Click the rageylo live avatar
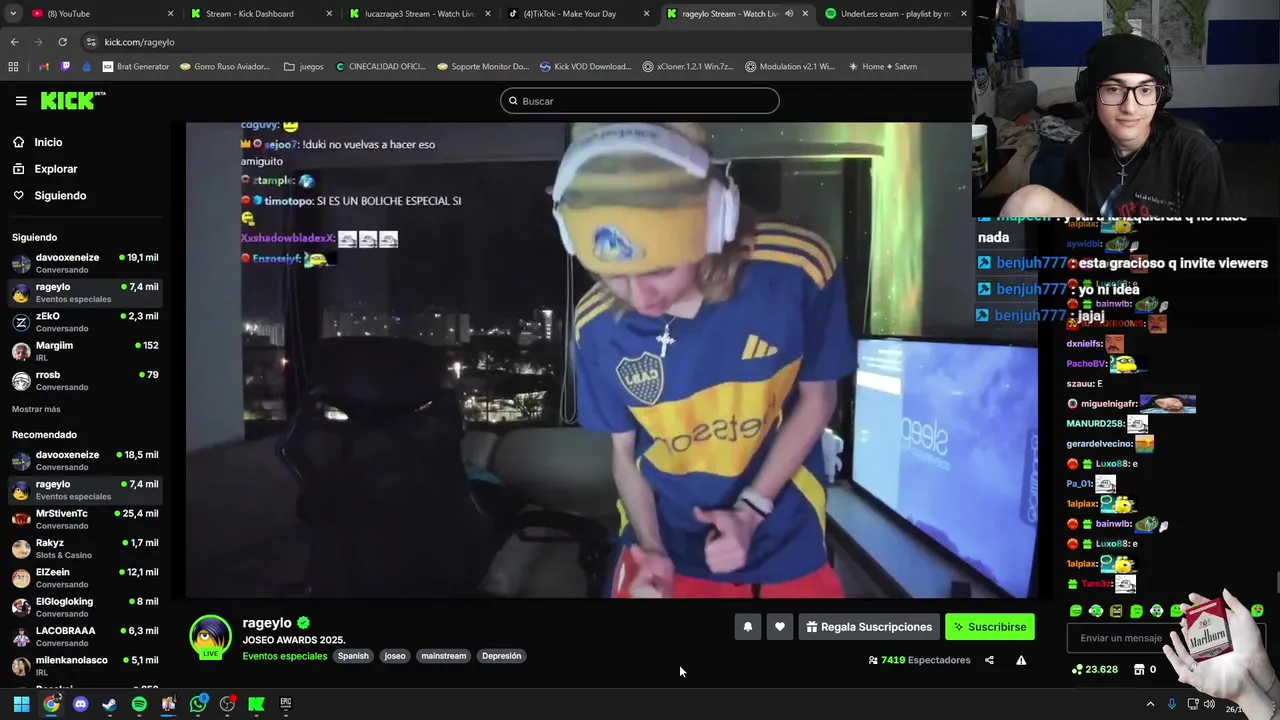This screenshot has height=720, width=1280. click(x=210, y=638)
